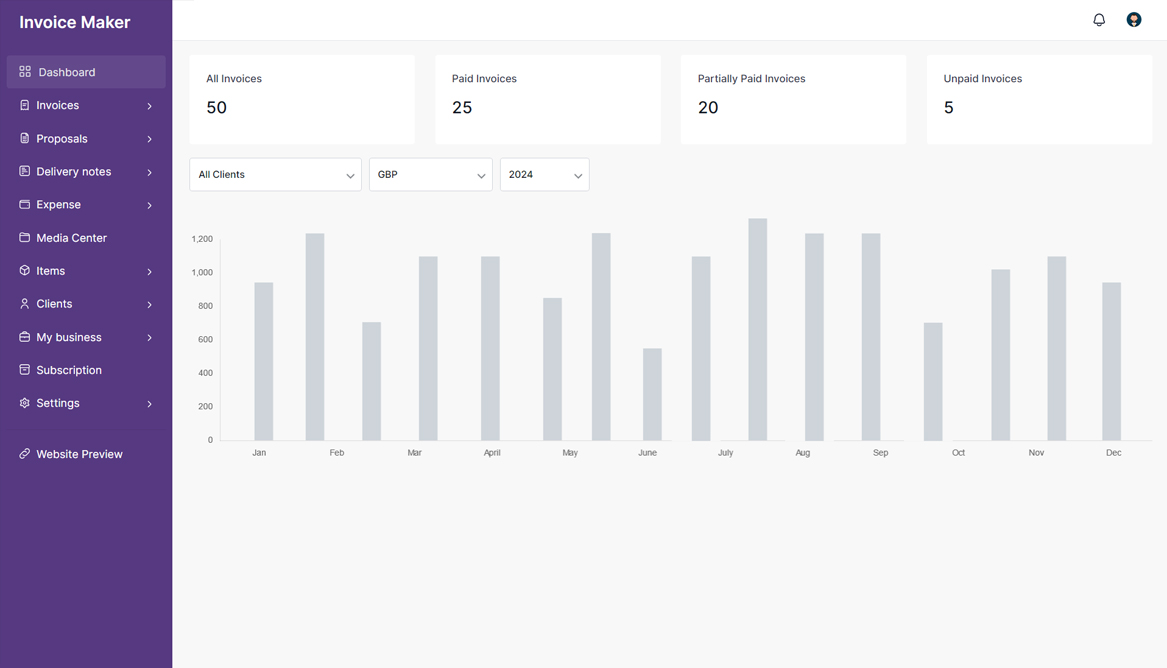The height and width of the screenshot is (668, 1167).
Task: Click the Invoice Maker logo title
Action: click(75, 22)
